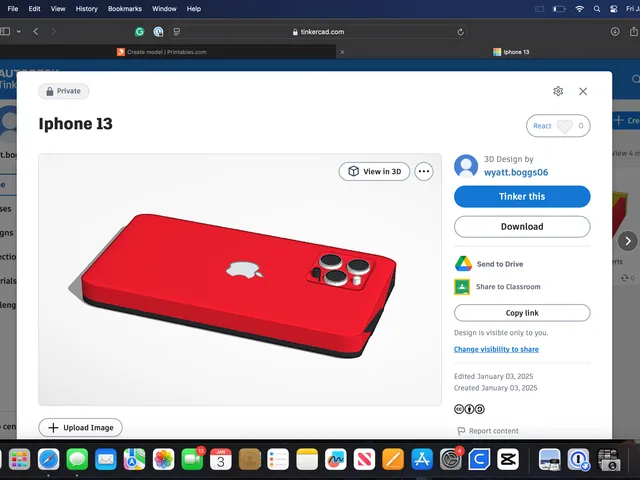This screenshot has width=640, height=480.
Task: Click the Grammarly extension icon
Action: [140, 31]
